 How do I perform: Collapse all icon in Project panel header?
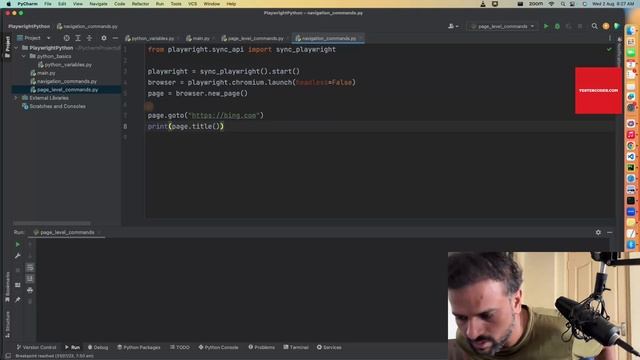(89, 38)
